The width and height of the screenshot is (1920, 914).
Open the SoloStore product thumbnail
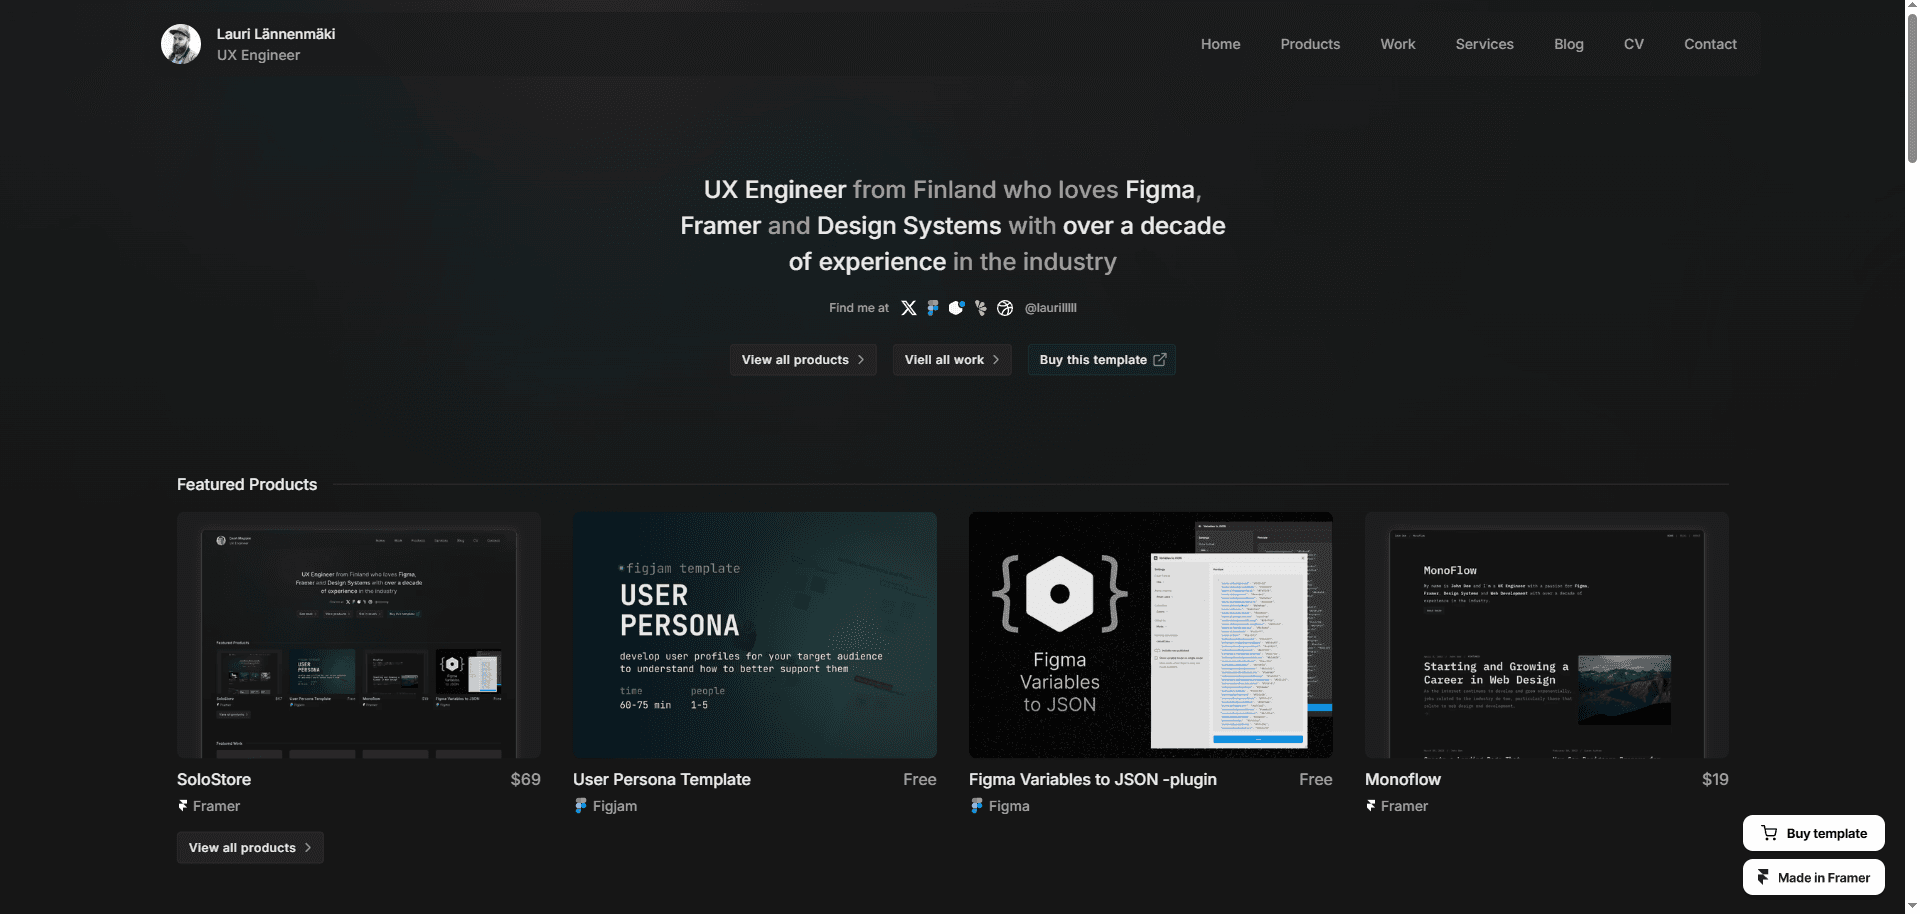359,635
